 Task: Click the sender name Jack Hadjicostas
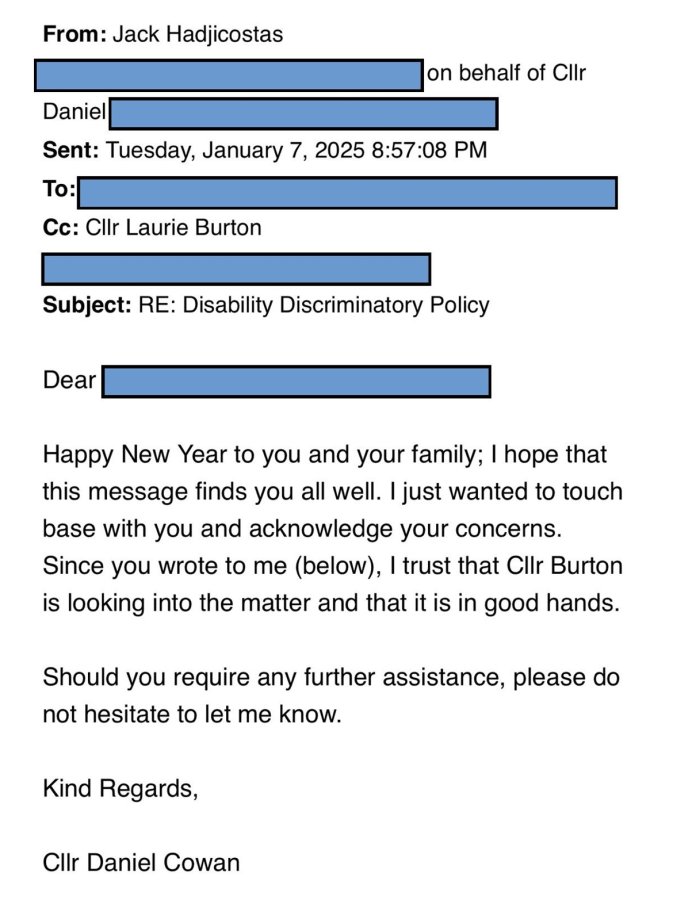pos(197,34)
